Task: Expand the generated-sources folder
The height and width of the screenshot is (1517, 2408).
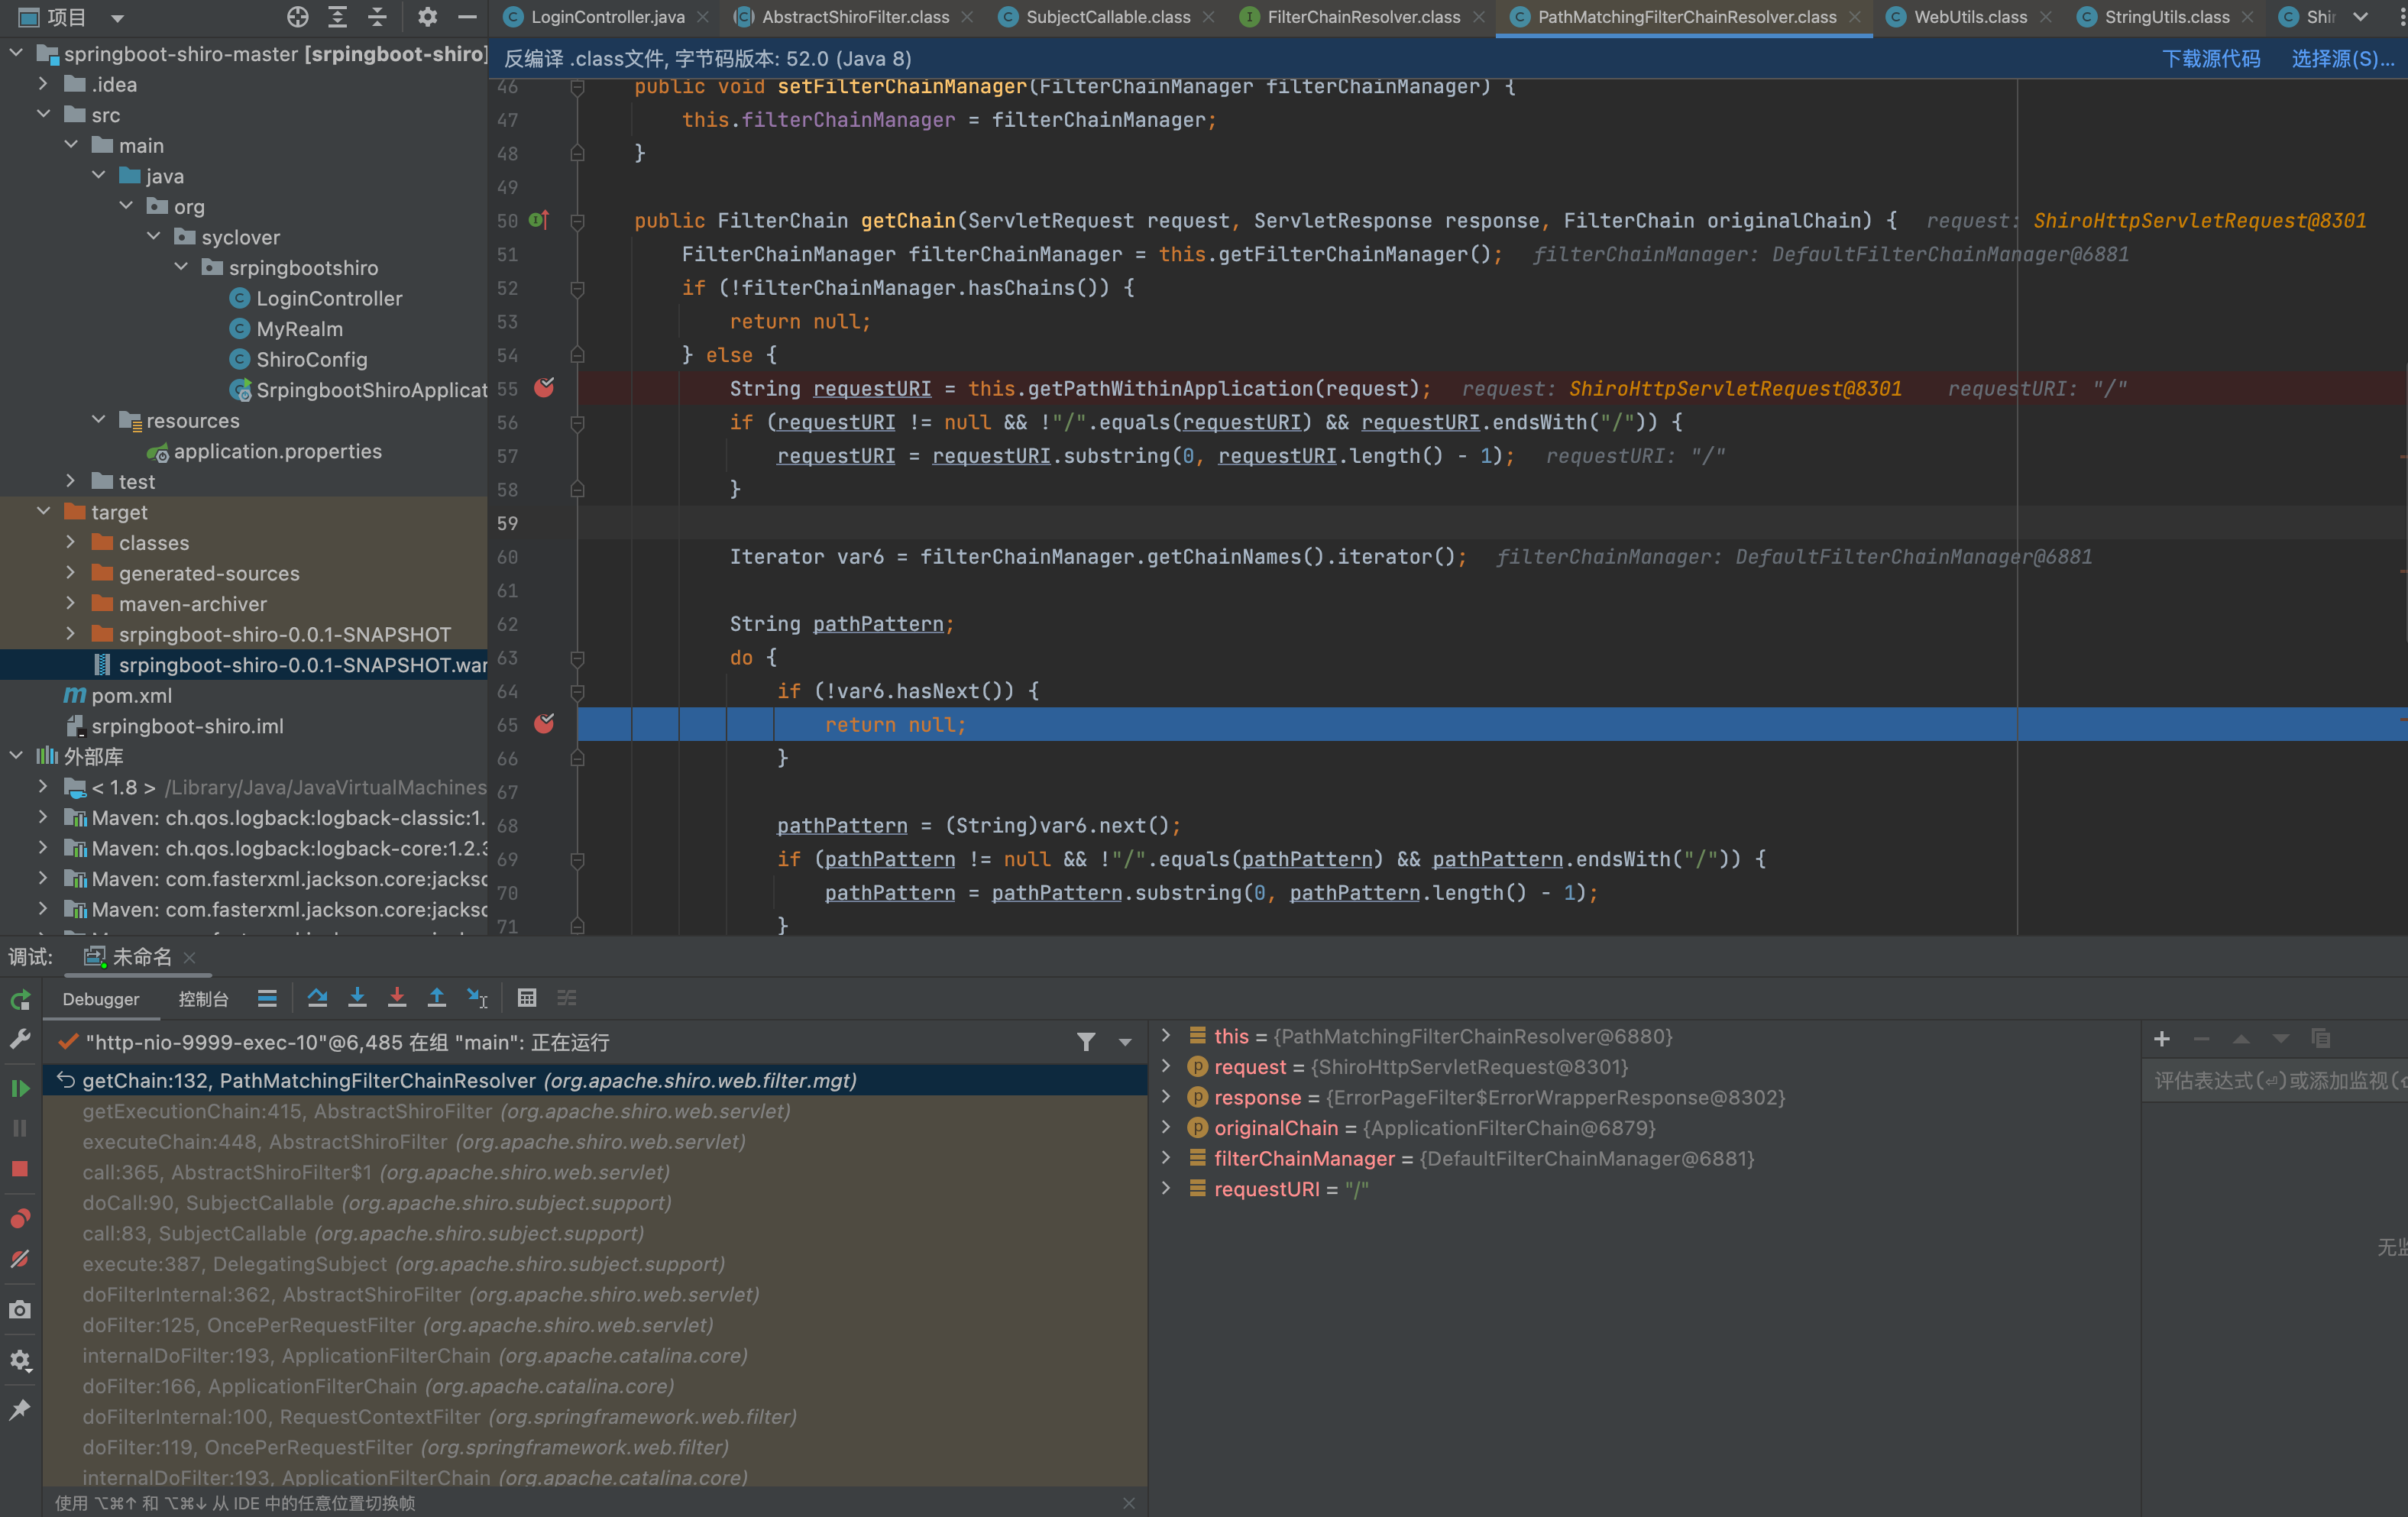Action: point(70,573)
